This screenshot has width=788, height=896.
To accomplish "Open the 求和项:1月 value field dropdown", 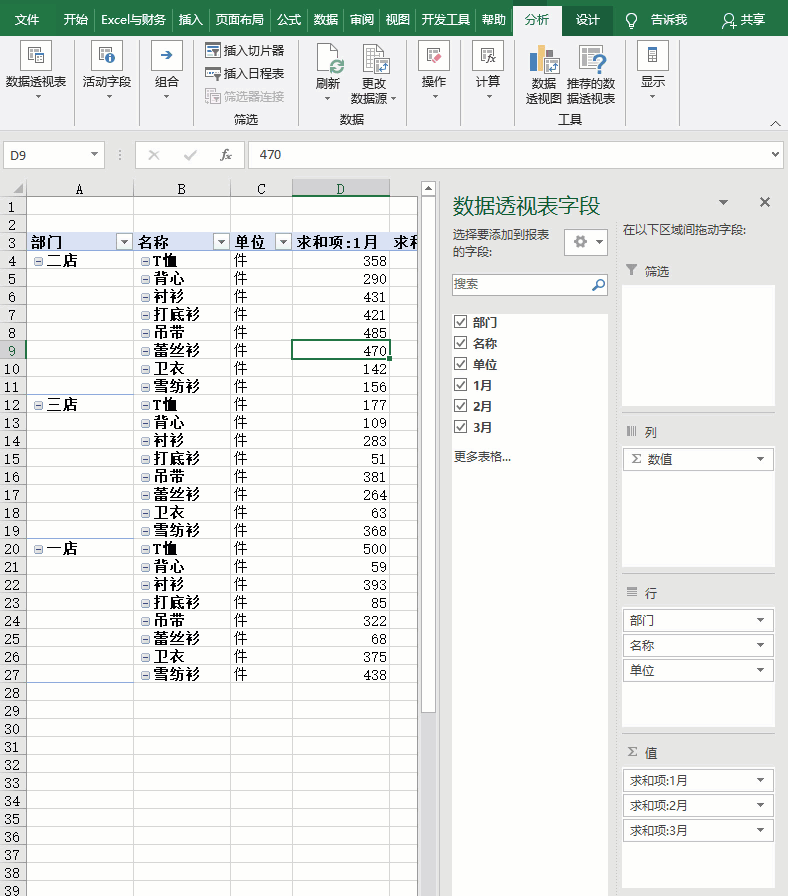I will (761, 780).
